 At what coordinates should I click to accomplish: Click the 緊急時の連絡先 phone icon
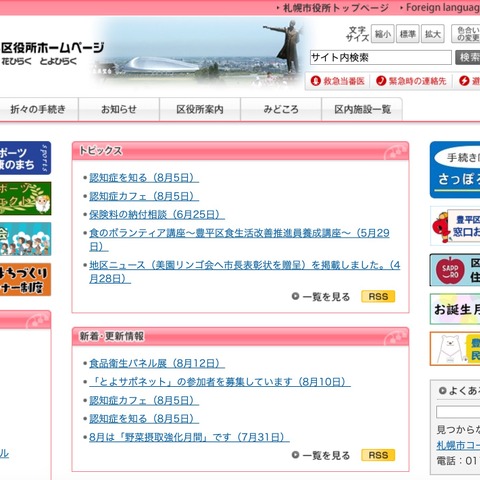pos(381,81)
